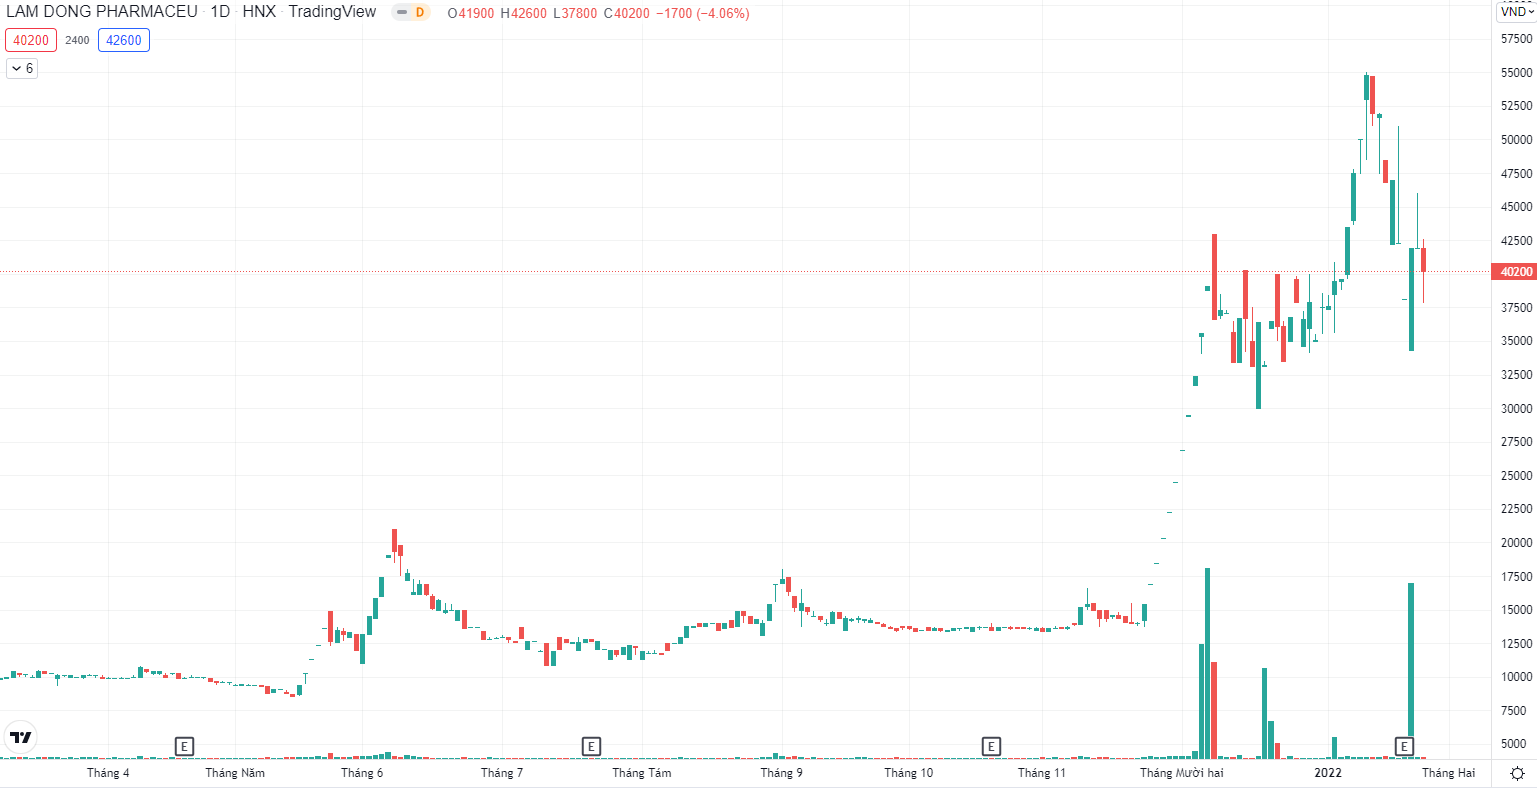Click the Tháng 10 time axis label
The width and height of the screenshot is (1537, 789).
(x=909, y=773)
